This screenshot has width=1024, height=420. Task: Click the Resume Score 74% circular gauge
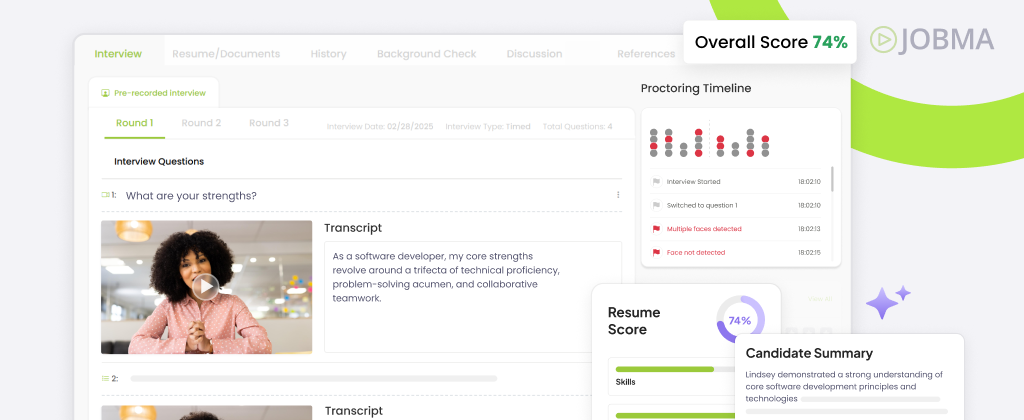(740, 320)
